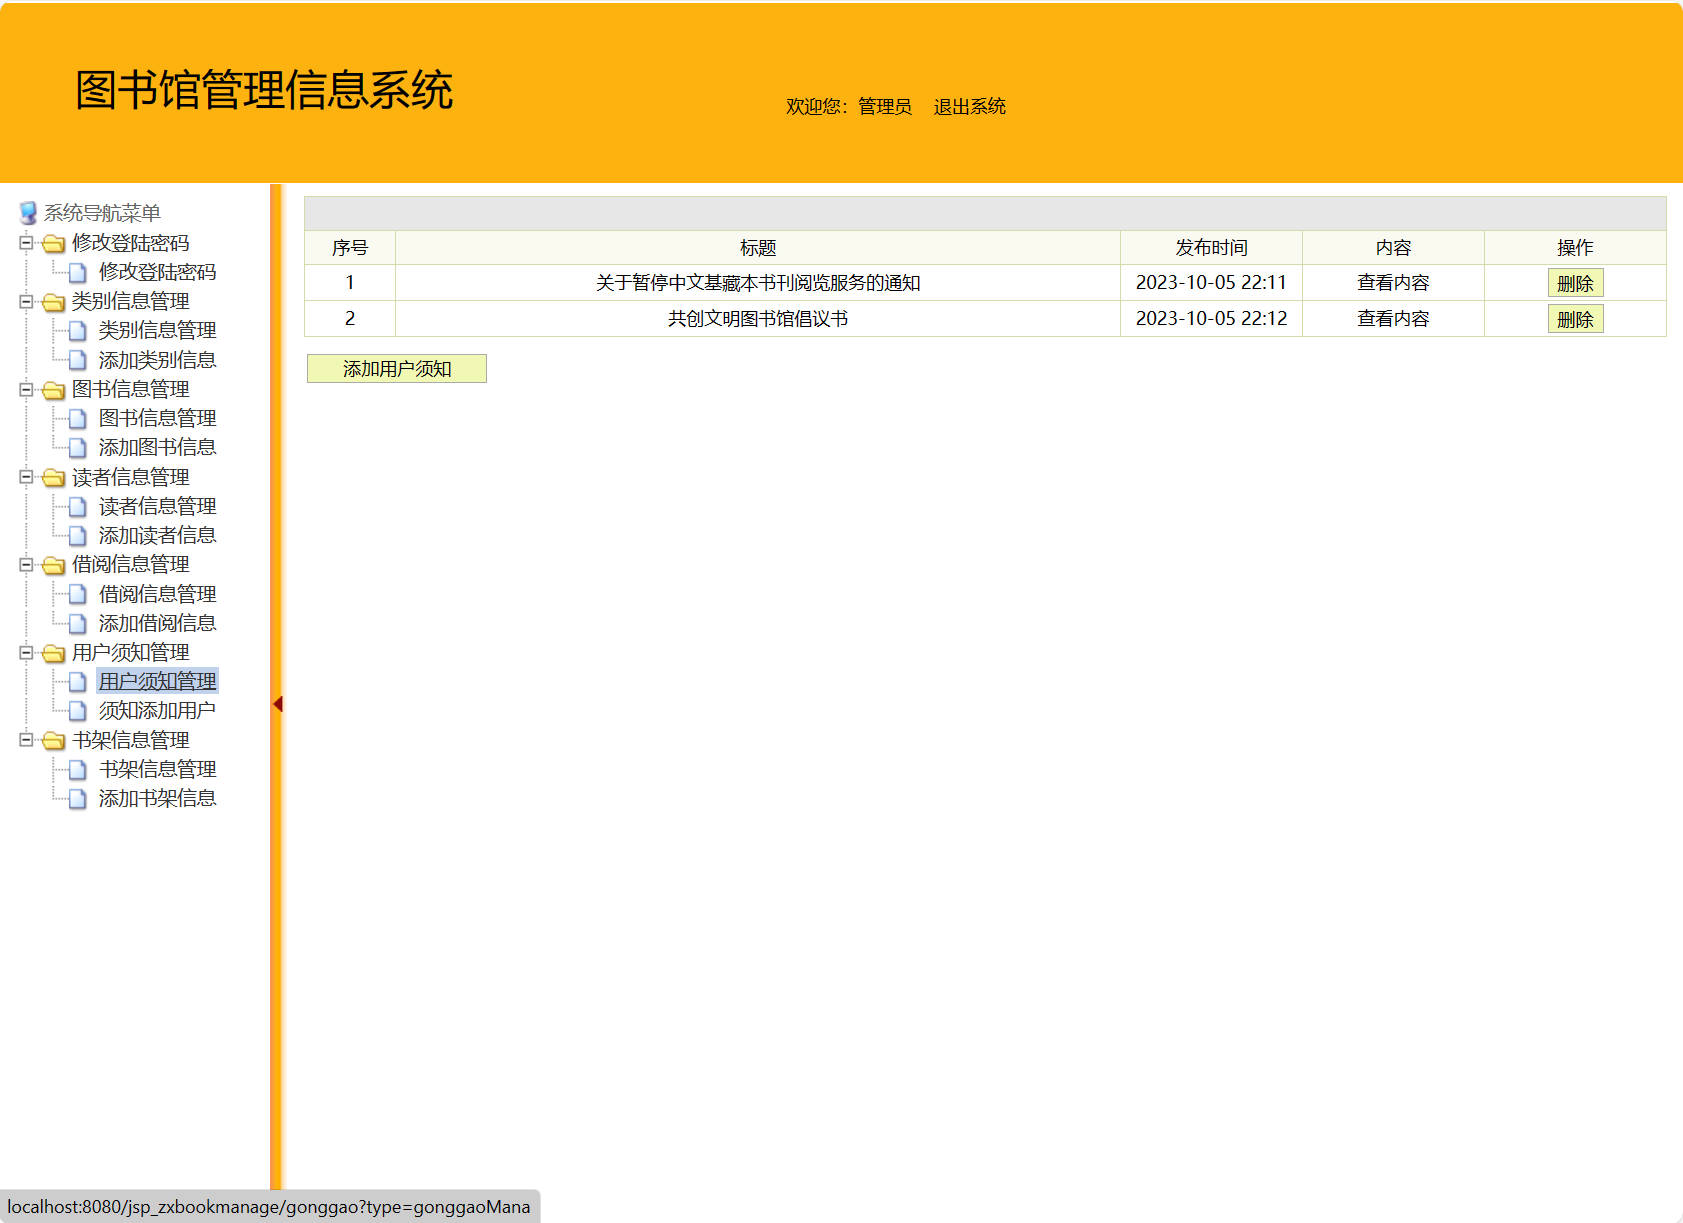Click the page icon beside 修改登陆密码
This screenshot has height=1223, width=1683.
[77, 272]
